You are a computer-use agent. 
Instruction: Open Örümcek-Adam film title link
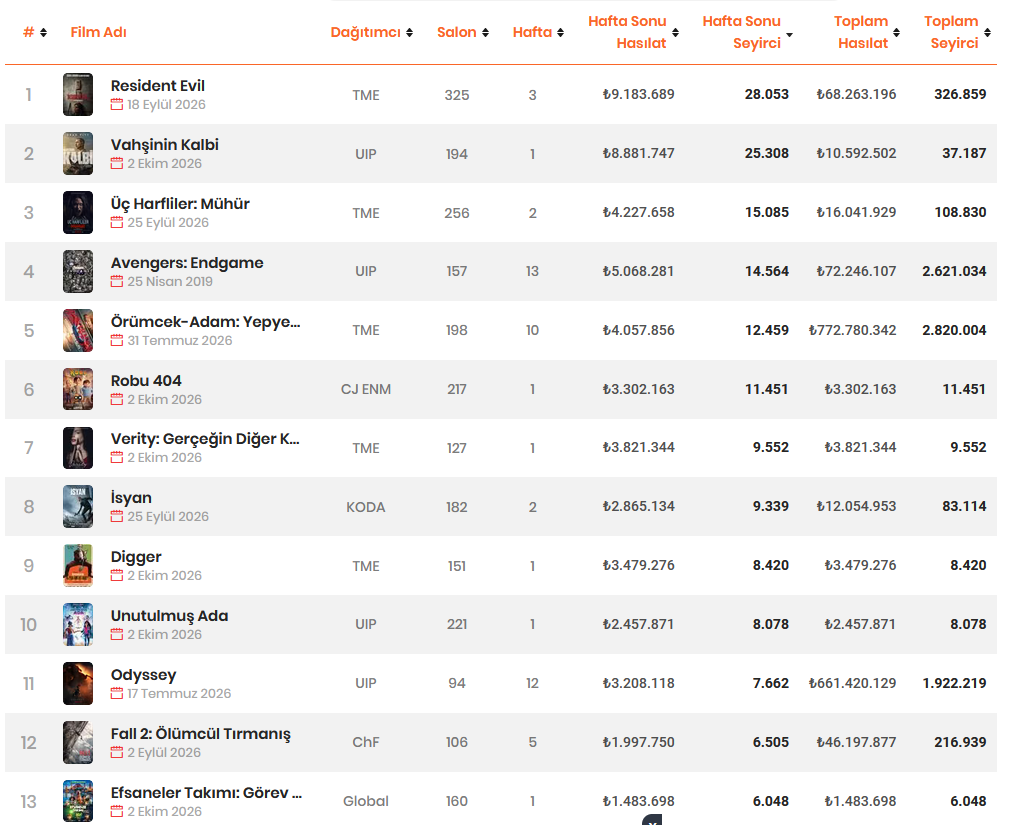(206, 322)
